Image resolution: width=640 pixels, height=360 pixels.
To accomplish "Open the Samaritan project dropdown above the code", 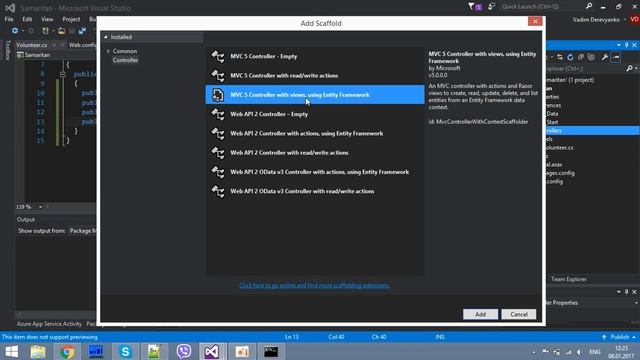I will [x=56, y=55].
